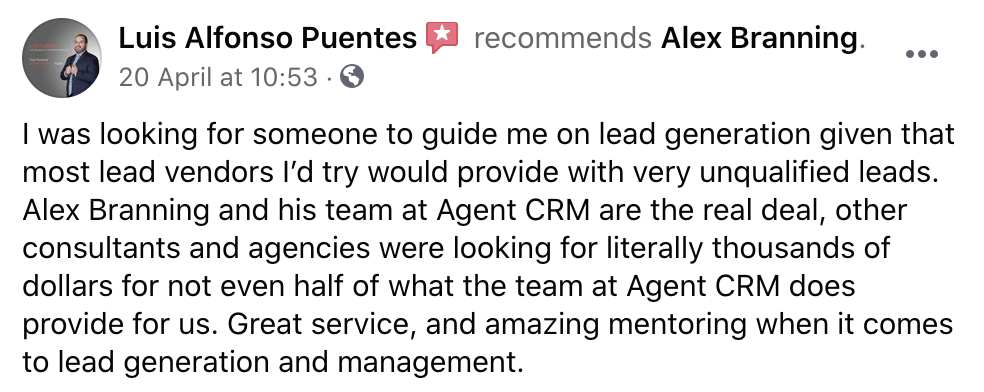The image size is (984, 392).
Task: Click "Alex Branning" mention inside review text
Action: 116,210
